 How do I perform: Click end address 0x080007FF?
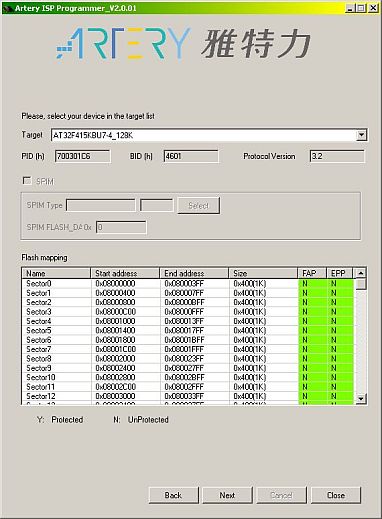[184, 293]
